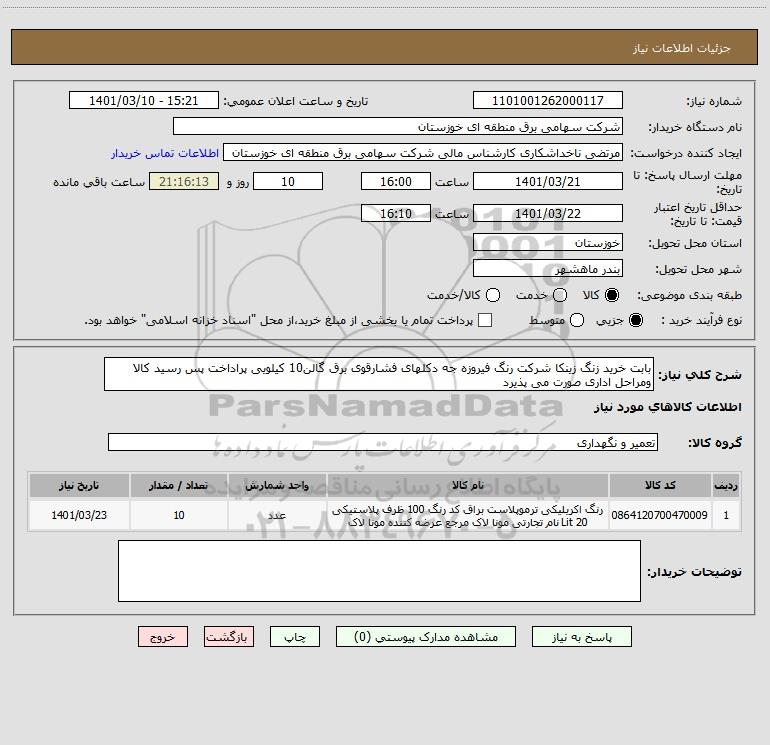
Task: Toggle the اسناد خزانه اسلامی payment checkbox
Action: click(485, 320)
